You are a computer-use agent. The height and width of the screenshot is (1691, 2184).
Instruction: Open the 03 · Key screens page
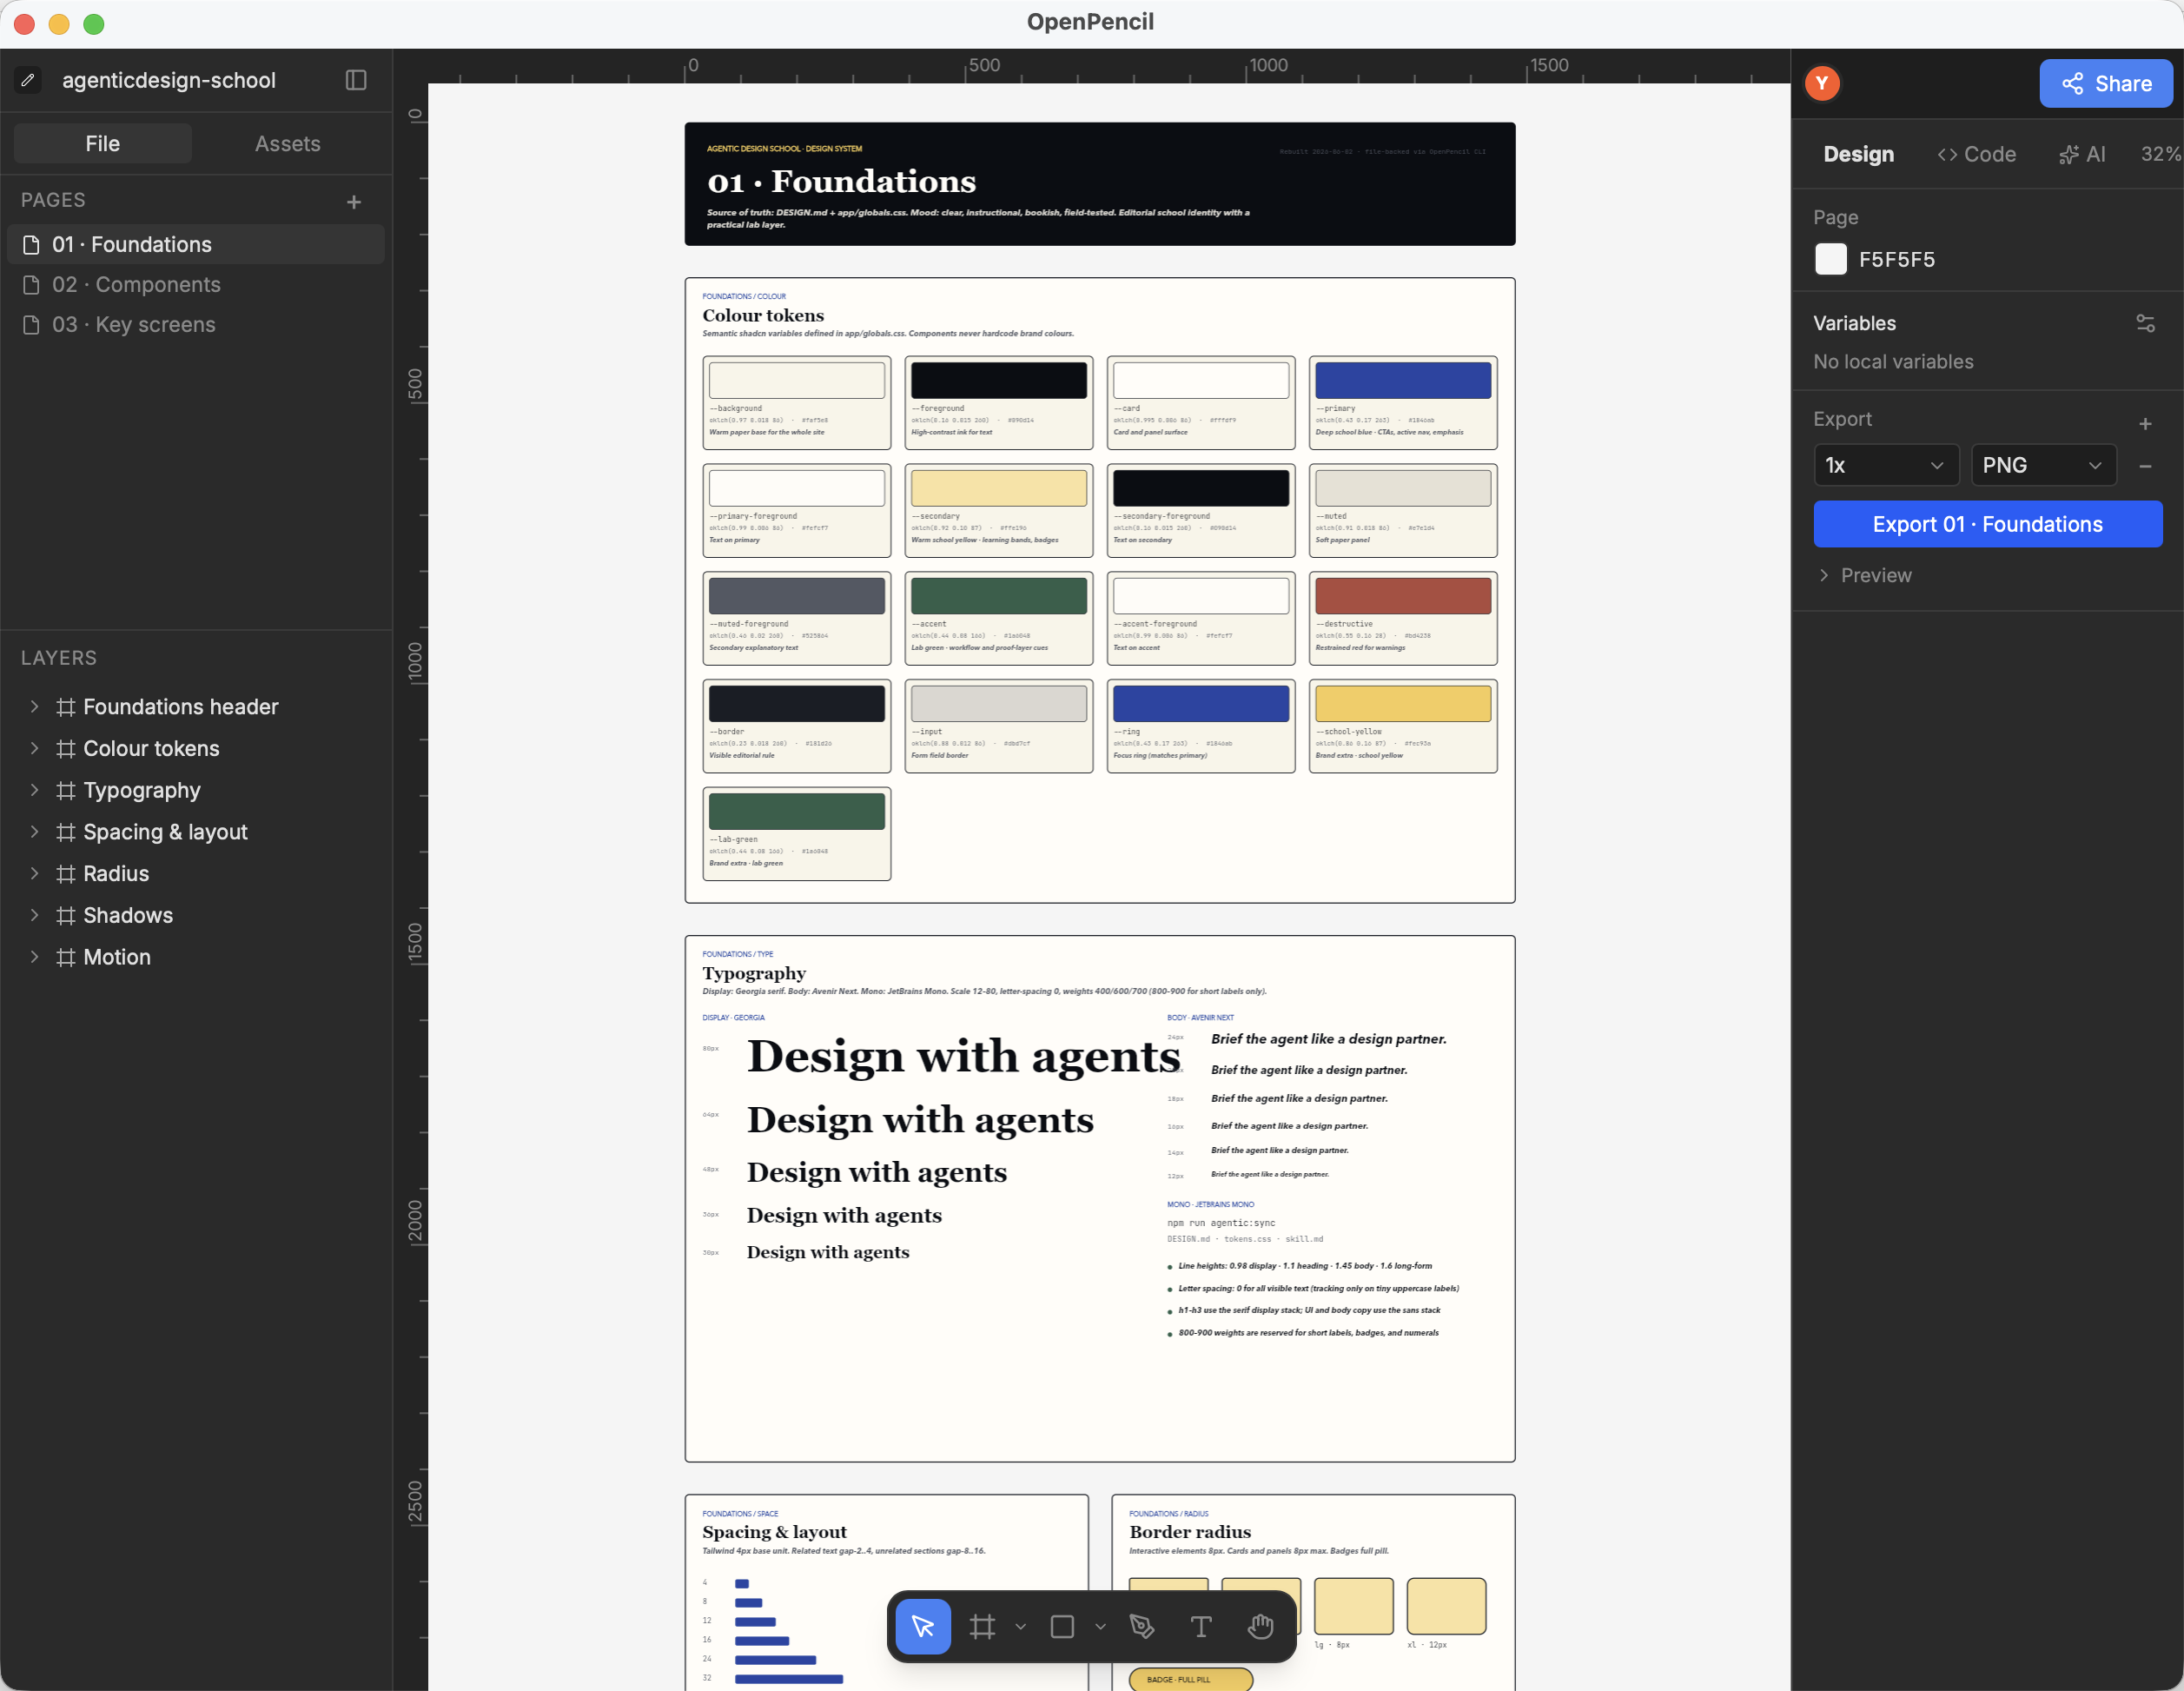click(196, 325)
